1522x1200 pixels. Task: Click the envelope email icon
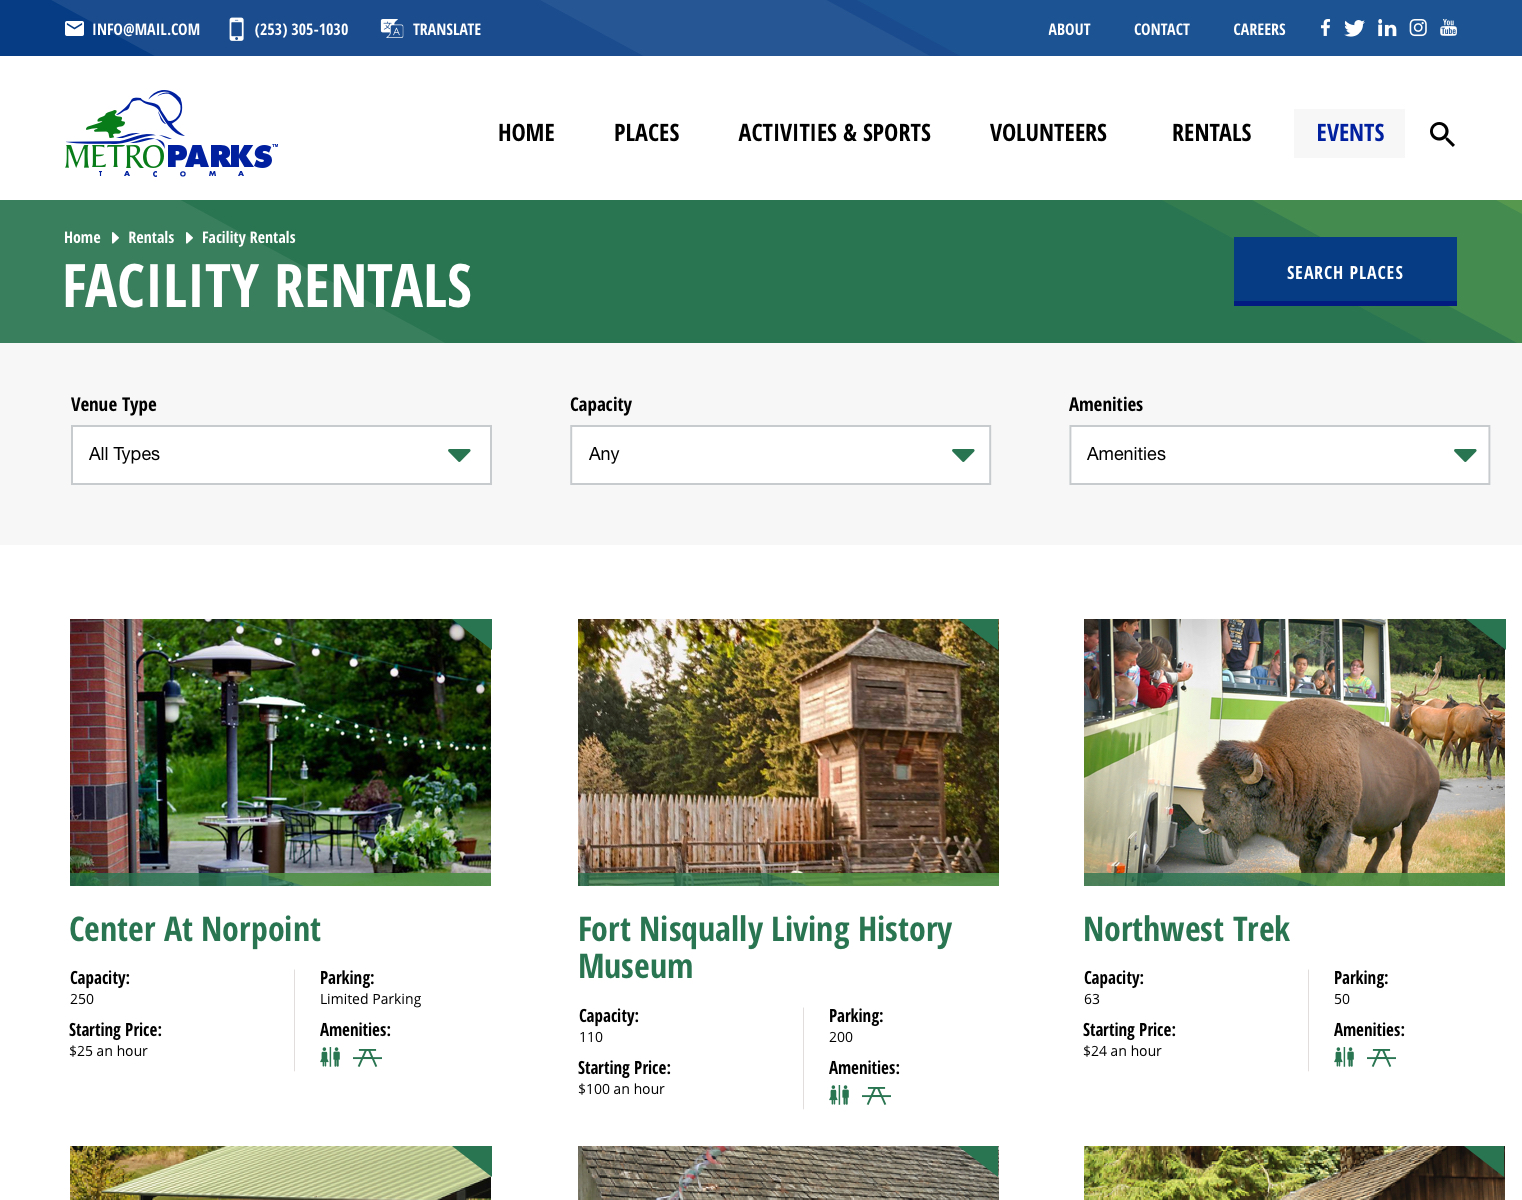point(74,29)
